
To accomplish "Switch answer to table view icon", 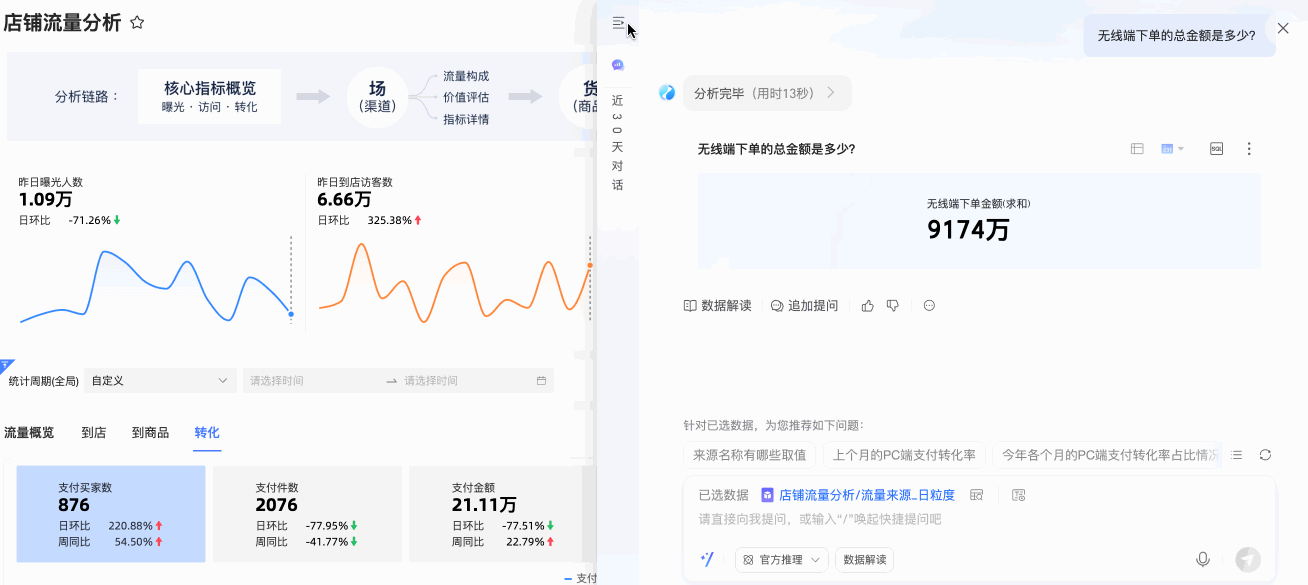I will point(1137,149).
